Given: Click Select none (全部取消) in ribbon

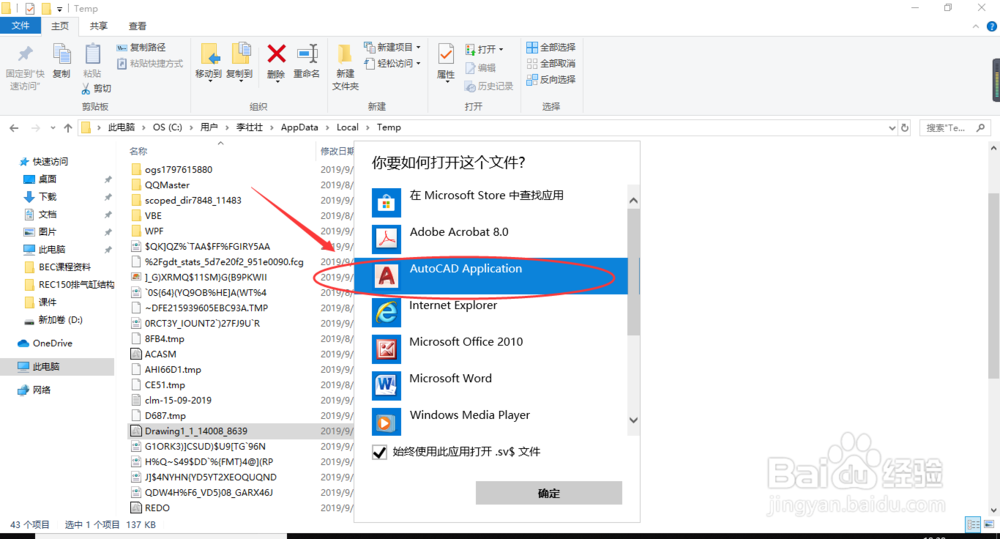Looking at the screenshot, I should click(x=550, y=63).
